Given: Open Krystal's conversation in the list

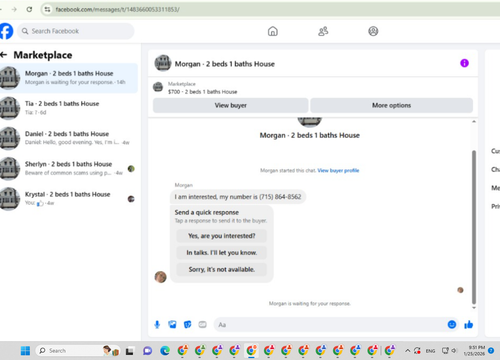Looking at the screenshot, I should pyautogui.click(x=69, y=199).
